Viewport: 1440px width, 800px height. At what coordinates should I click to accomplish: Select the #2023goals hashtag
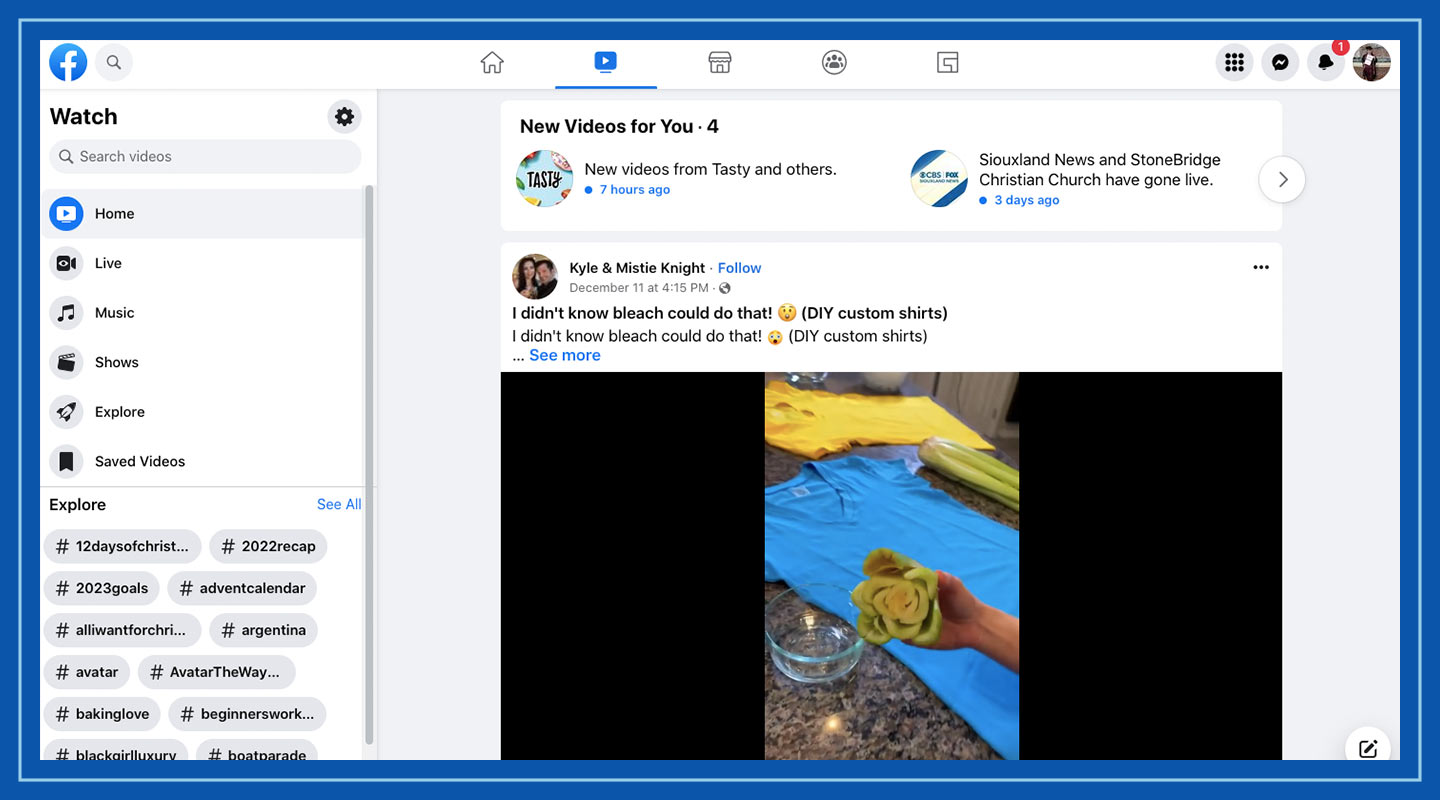(x=101, y=588)
